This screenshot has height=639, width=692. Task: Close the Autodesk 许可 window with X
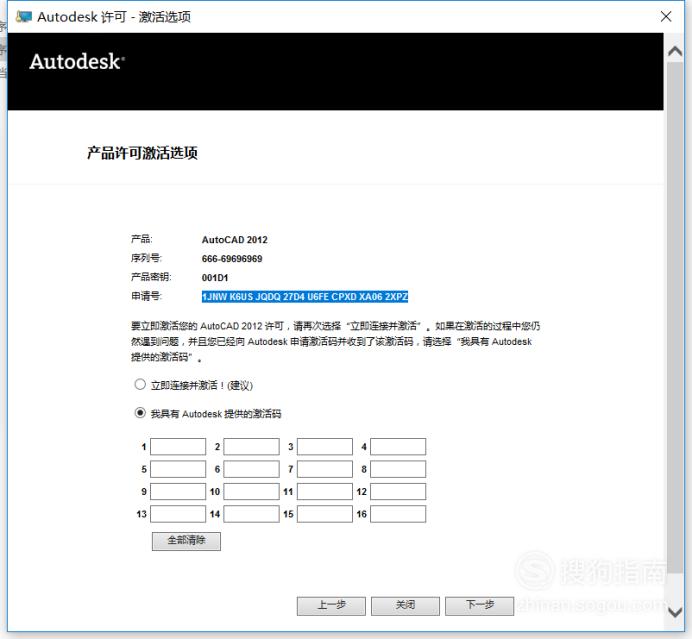coord(666,17)
